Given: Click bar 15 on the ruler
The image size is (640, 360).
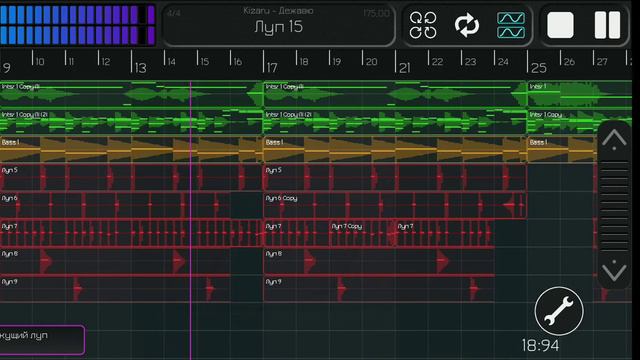Looking at the screenshot, I should [x=204, y=62].
